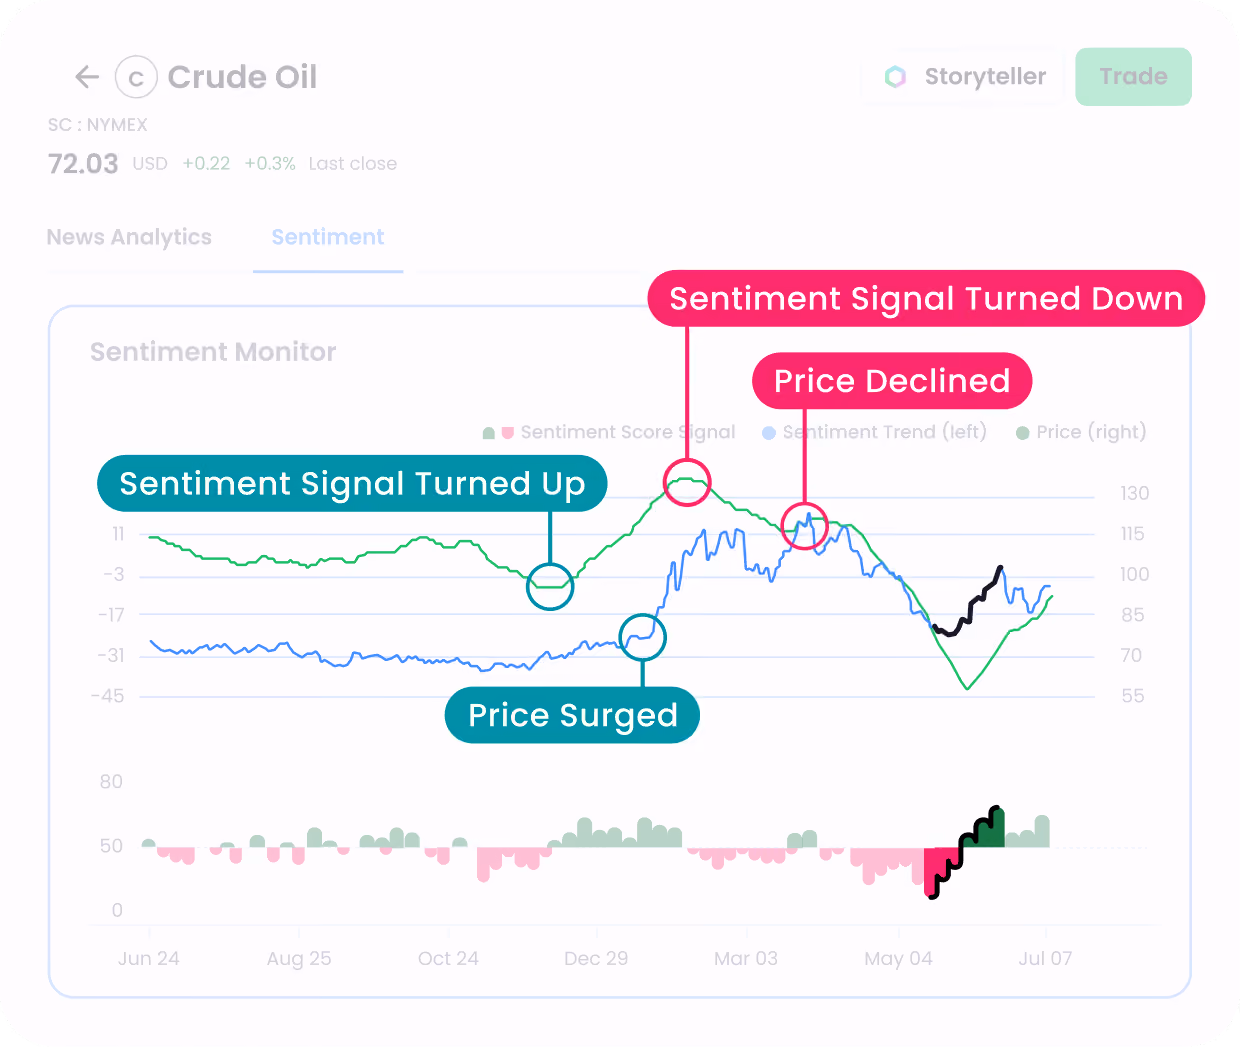Click the green Sentiment Score Signal legend marker

point(489,433)
